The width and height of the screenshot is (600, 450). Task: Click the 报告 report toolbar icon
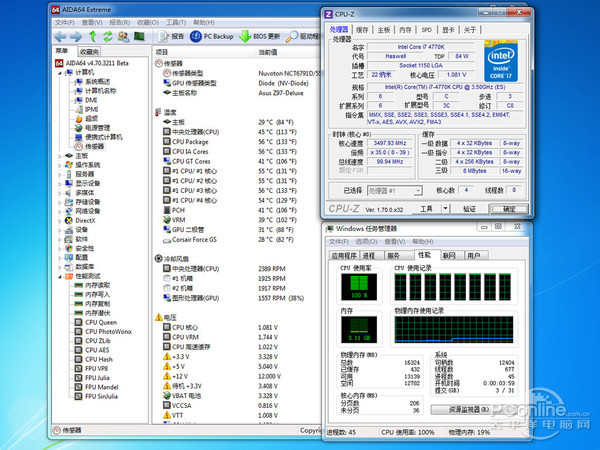(171, 36)
